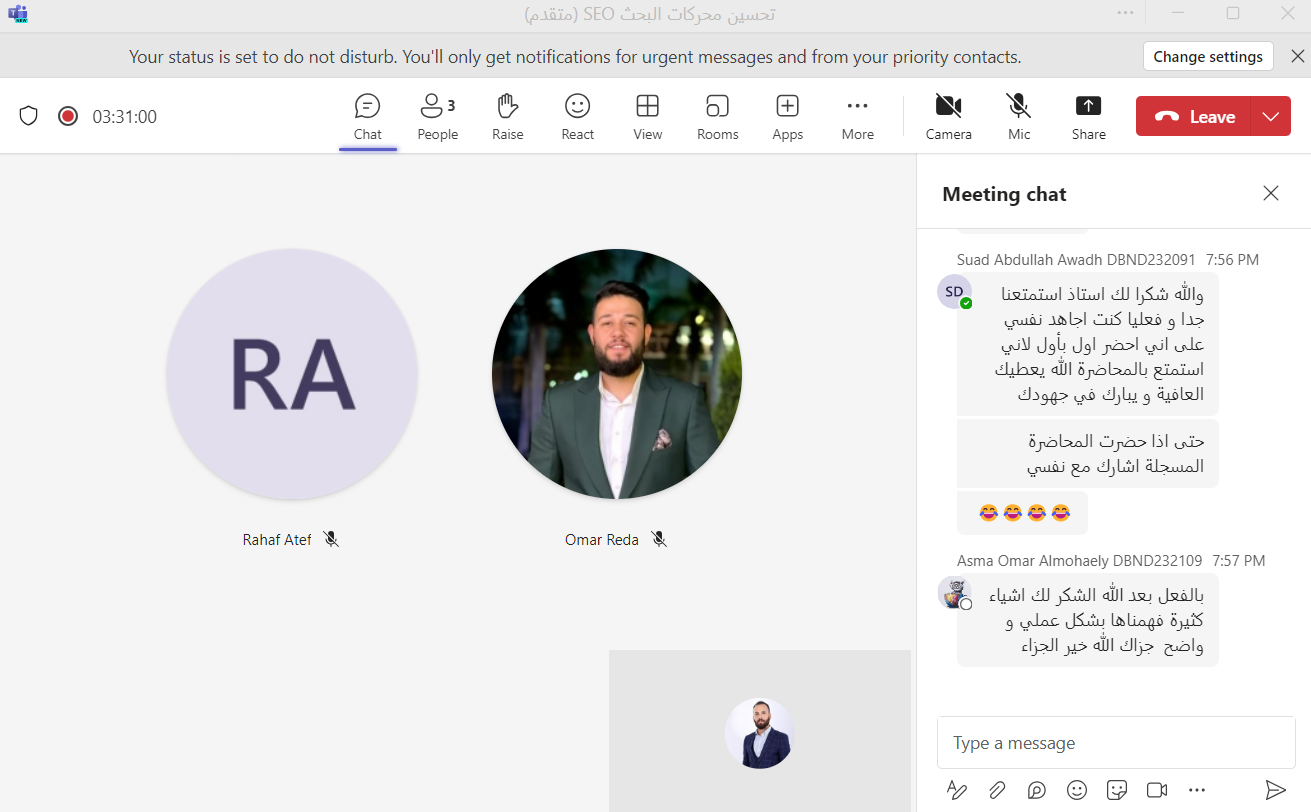
Task: Click the Rahaf Atef name label
Action: pyautogui.click(x=277, y=540)
